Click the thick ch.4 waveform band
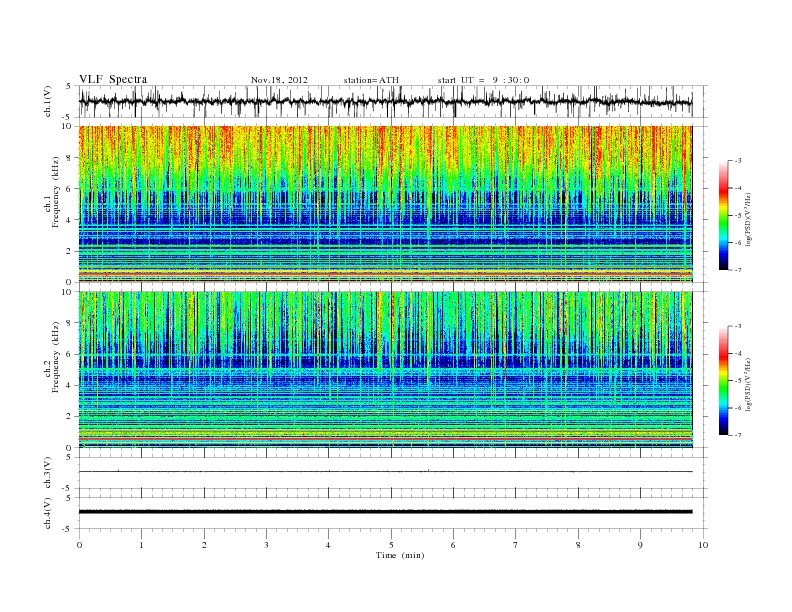The height and width of the screenshot is (612, 792). pyautogui.click(x=385, y=512)
